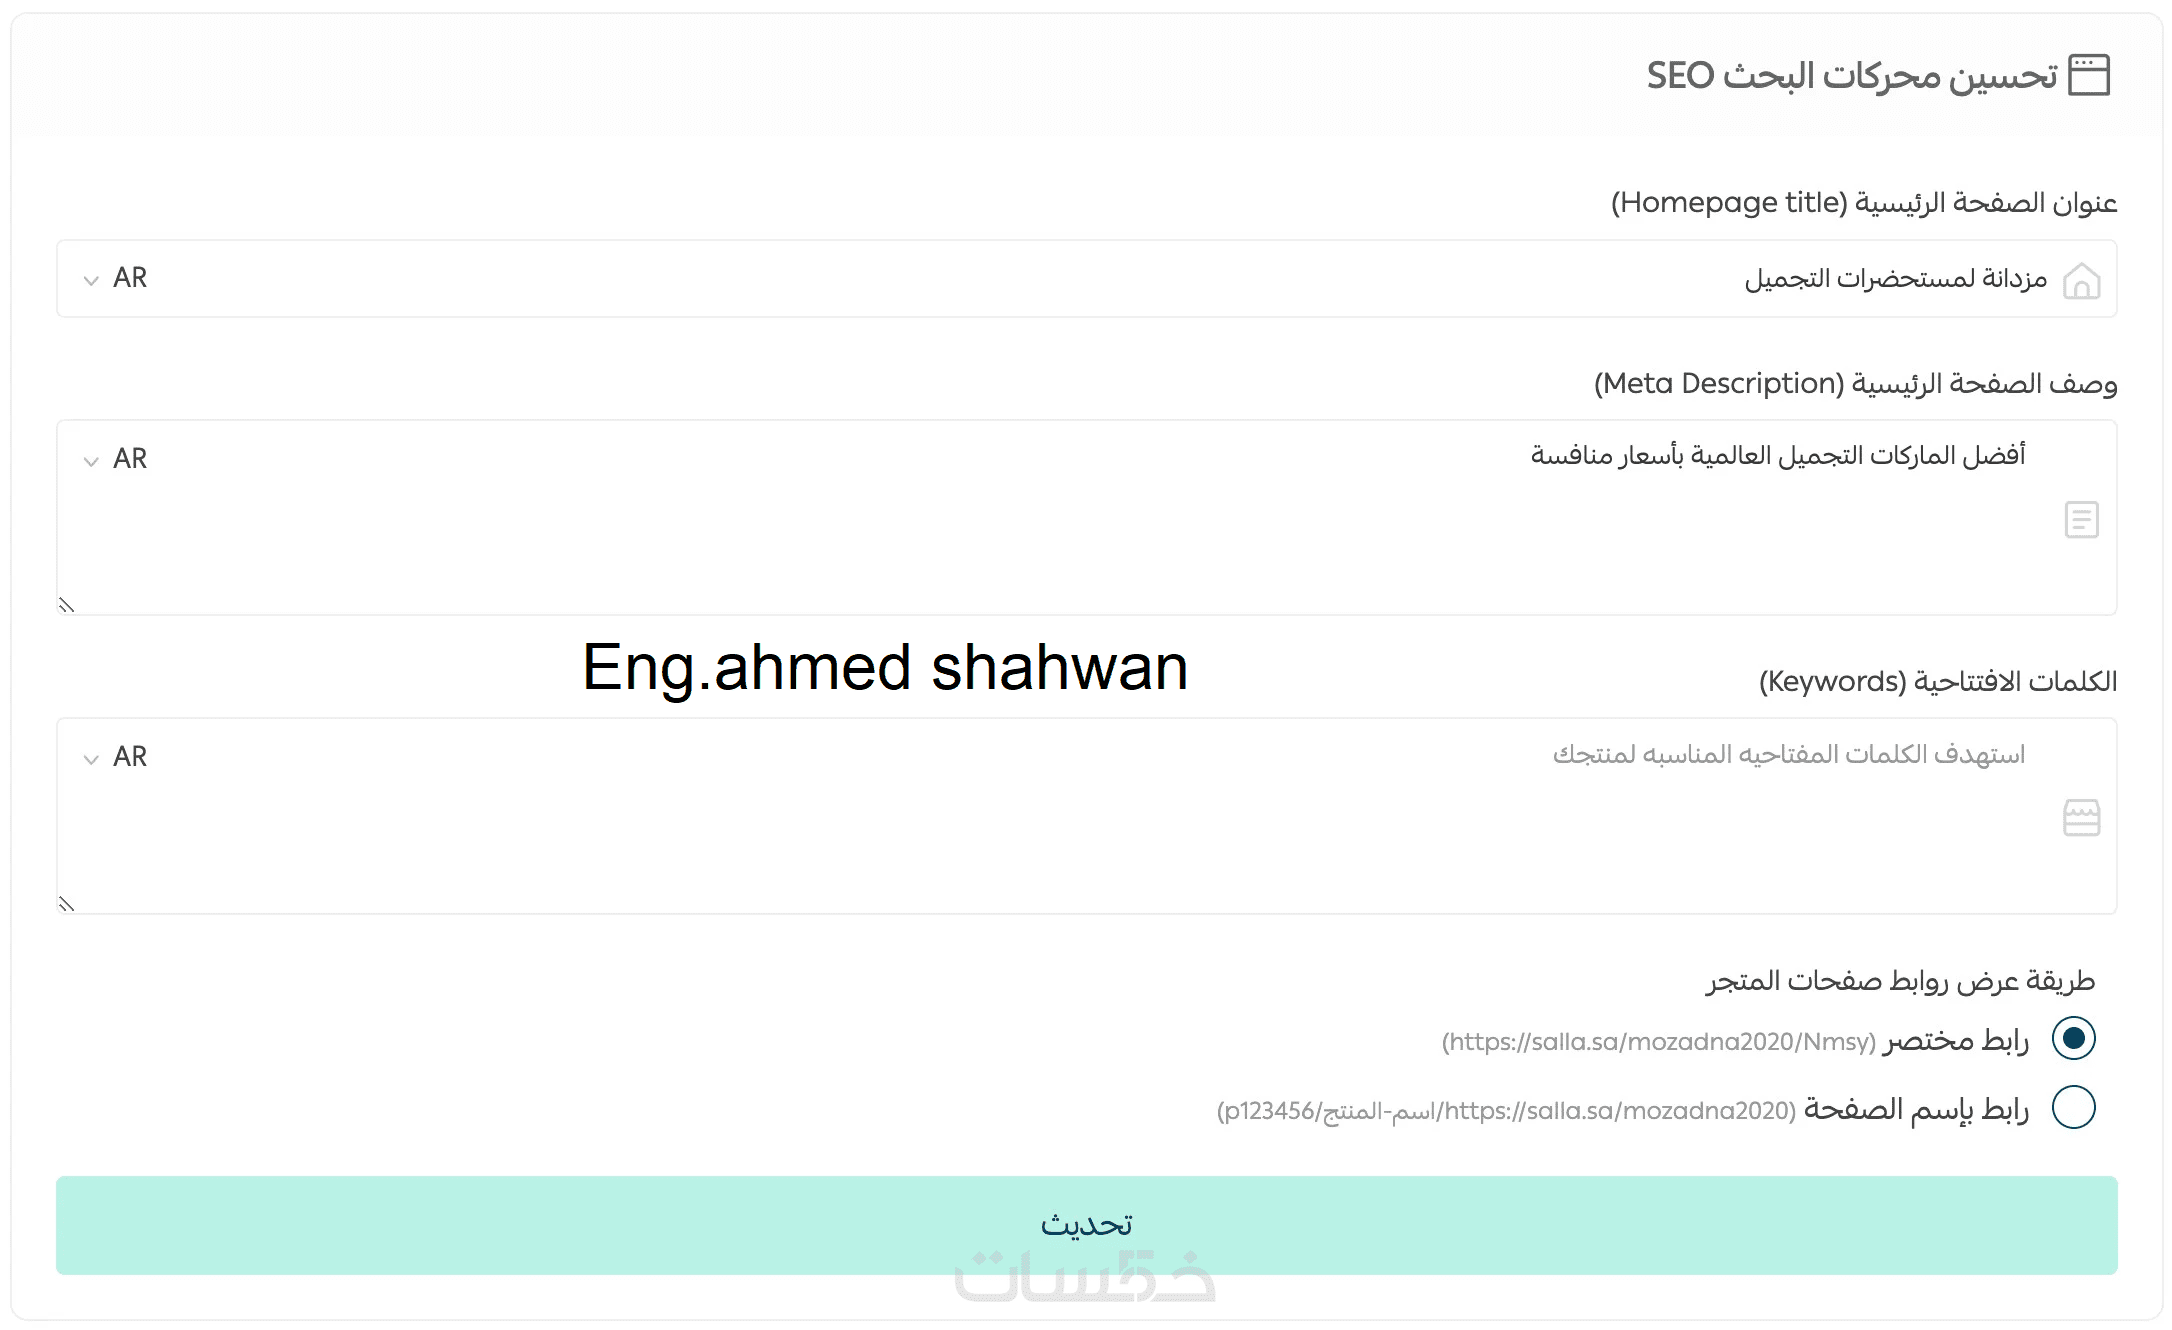
Task: Select the short link radio option
Action: coord(2073,1038)
